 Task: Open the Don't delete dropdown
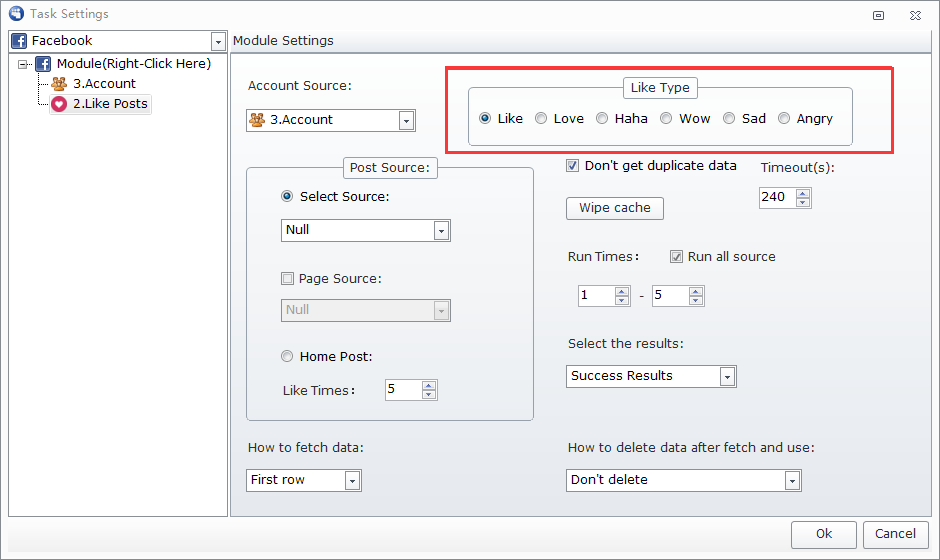click(x=793, y=481)
